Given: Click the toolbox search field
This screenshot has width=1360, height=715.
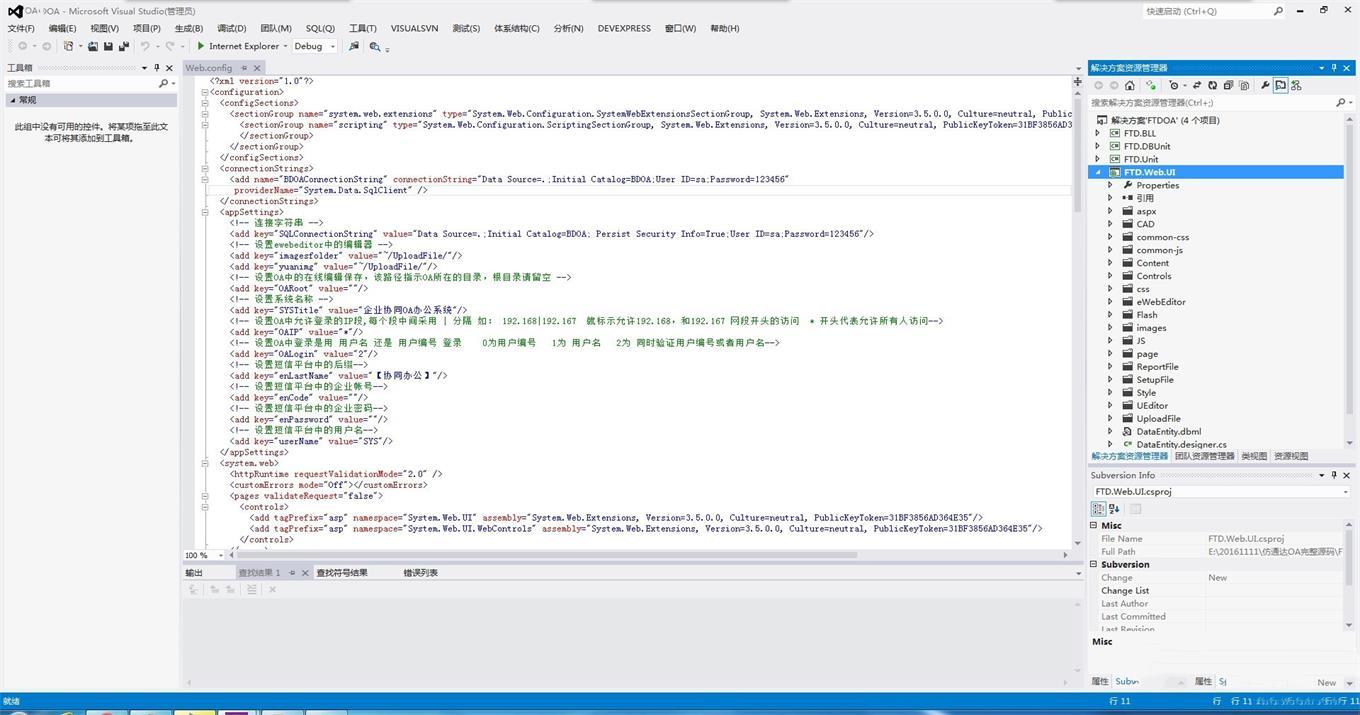Looking at the screenshot, I should pyautogui.click(x=80, y=83).
